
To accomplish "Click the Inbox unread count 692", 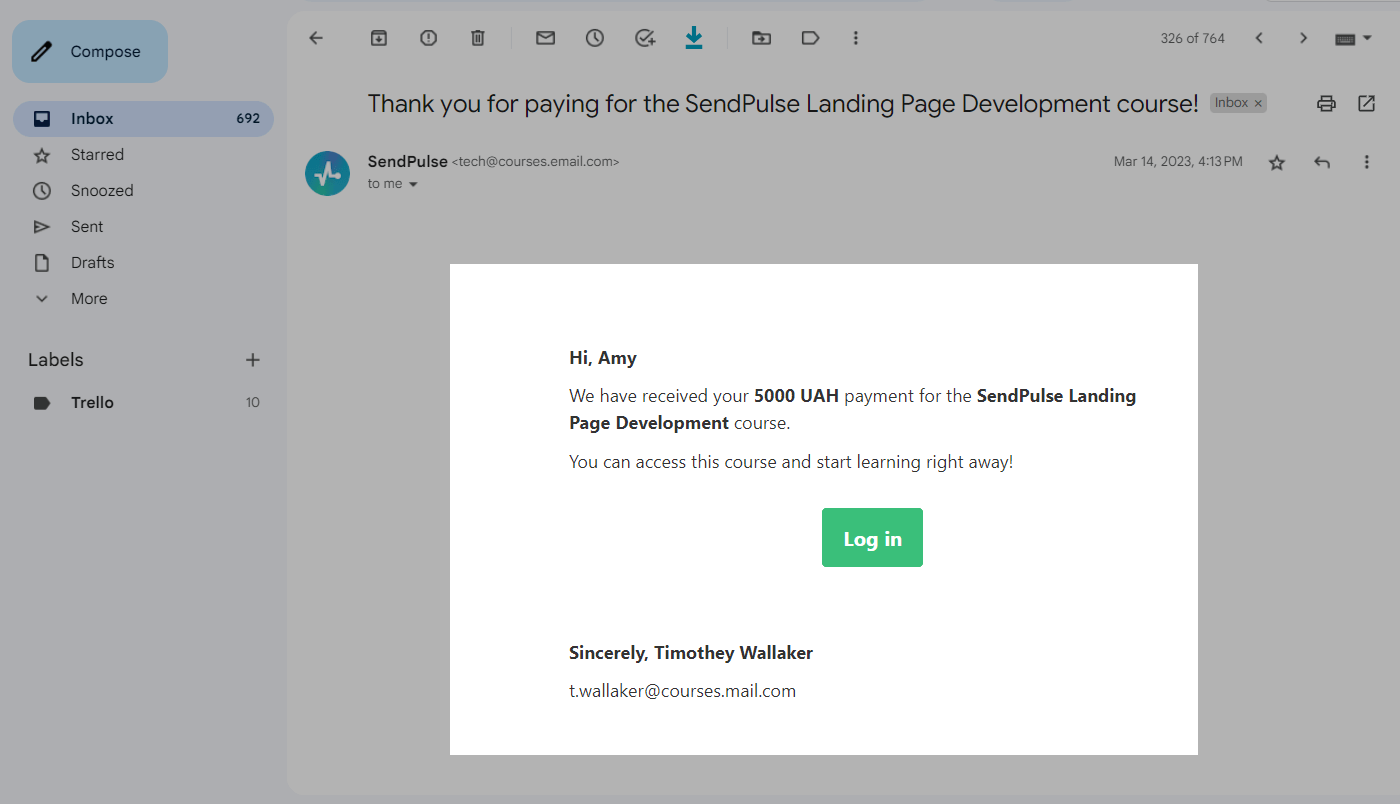I will point(248,118).
